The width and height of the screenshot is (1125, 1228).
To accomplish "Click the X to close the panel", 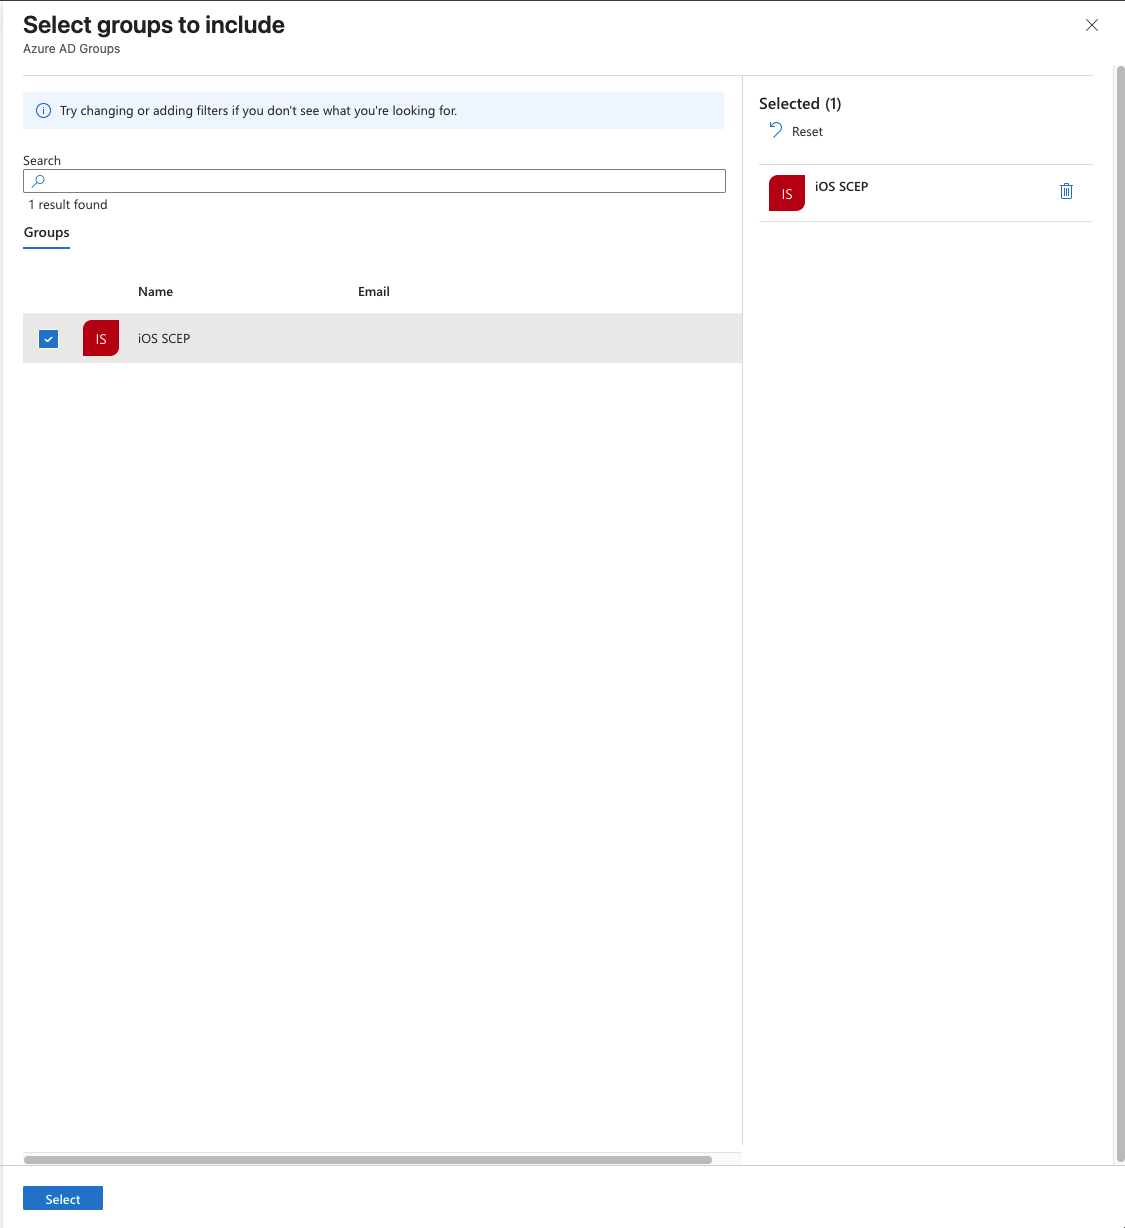I will [x=1091, y=25].
